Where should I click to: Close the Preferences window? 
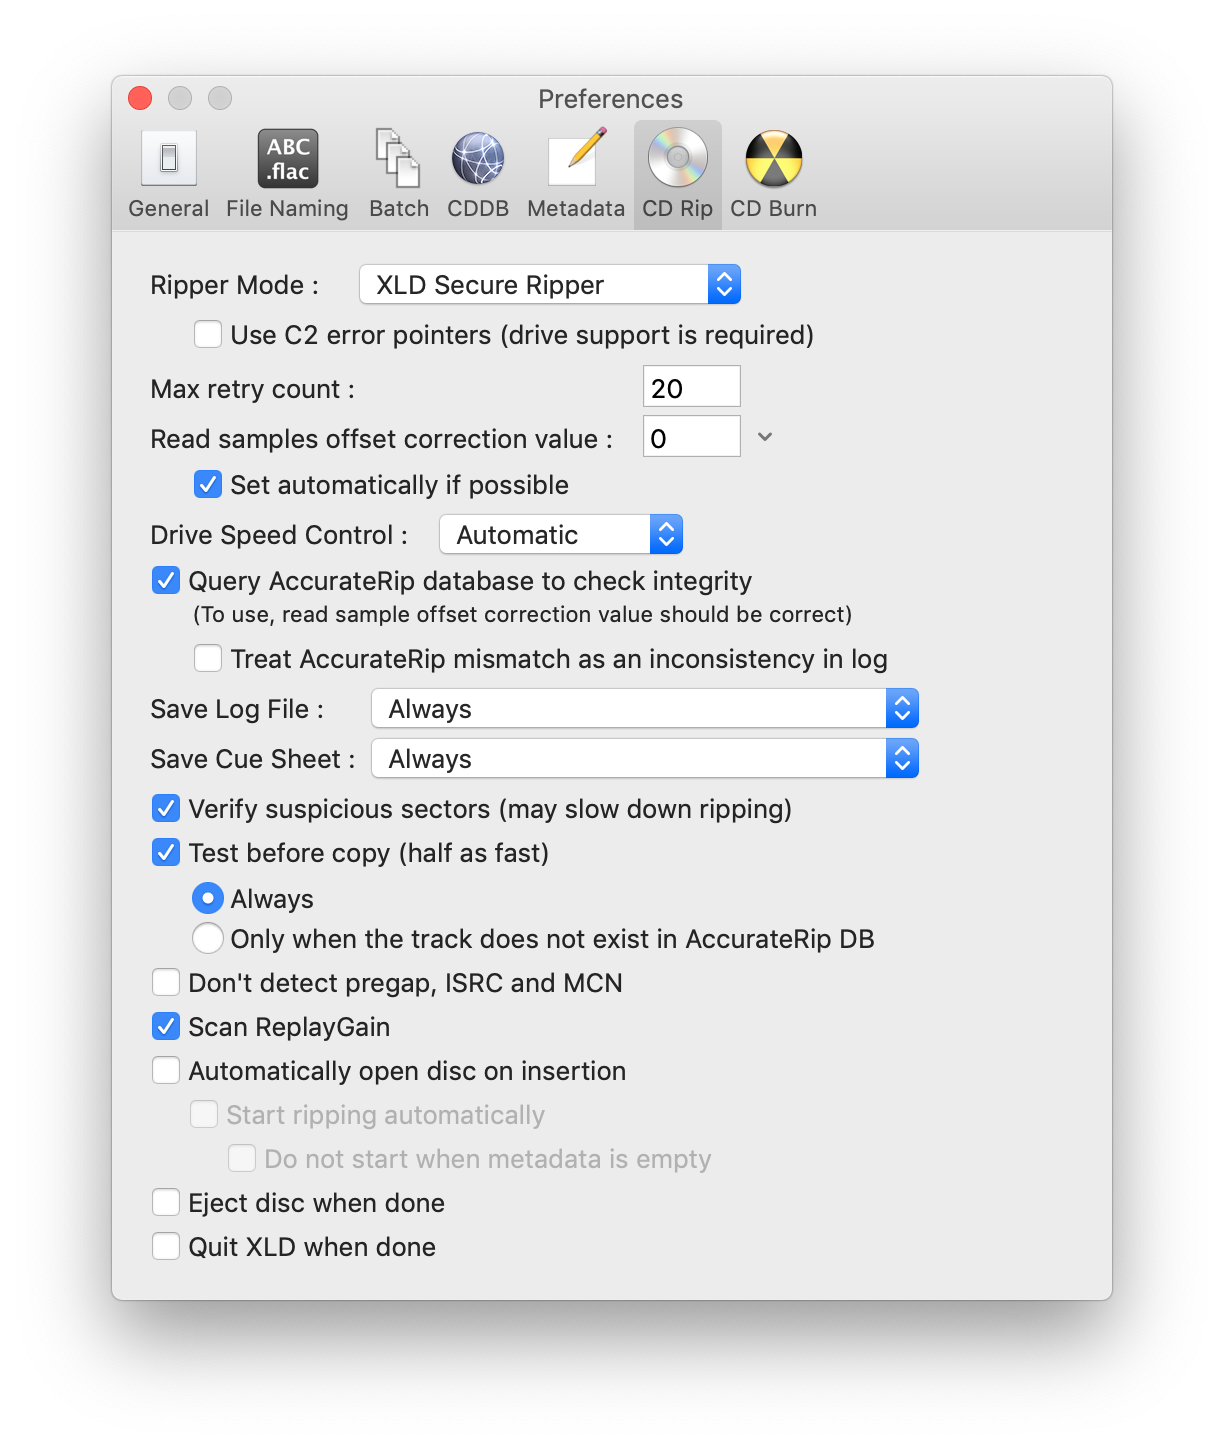(140, 98)
